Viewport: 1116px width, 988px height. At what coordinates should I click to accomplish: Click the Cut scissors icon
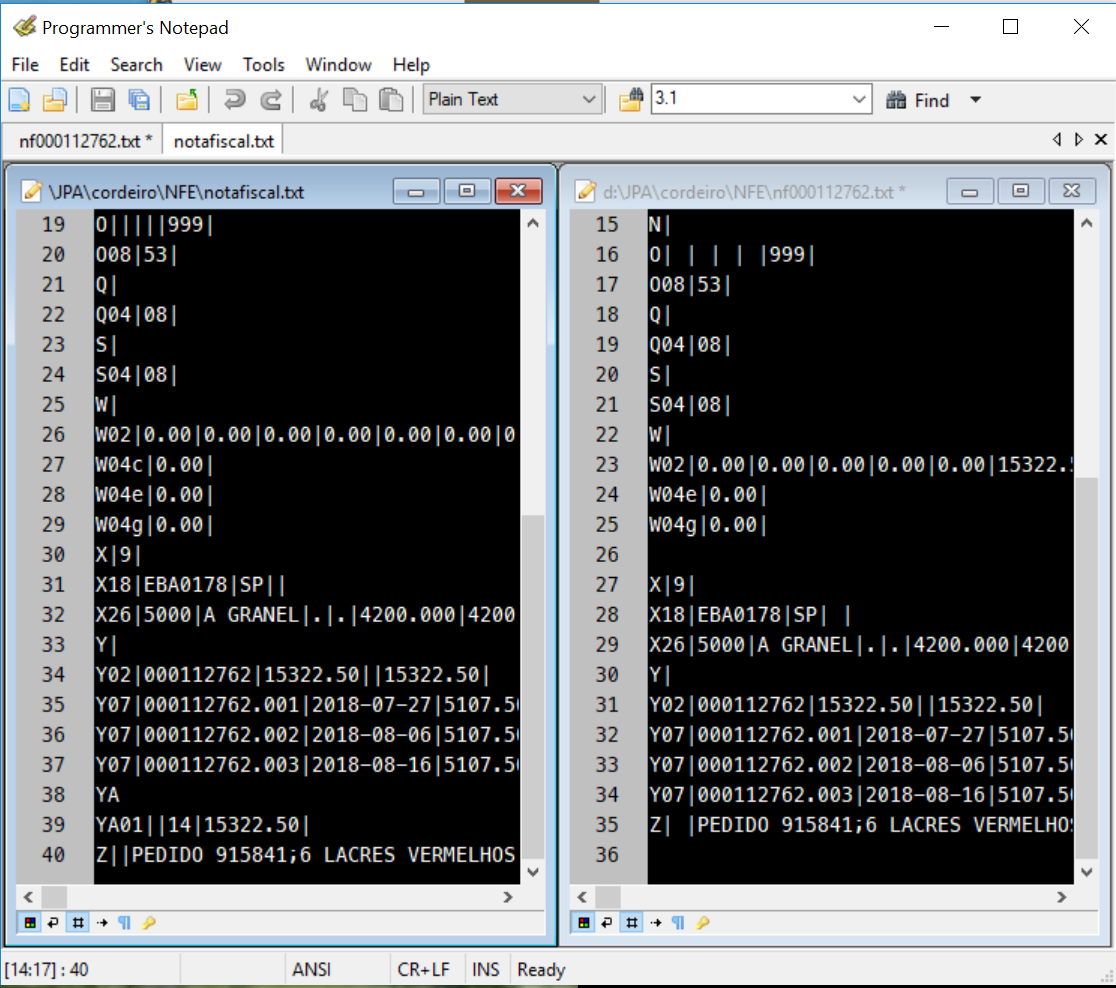click(318, 100)
